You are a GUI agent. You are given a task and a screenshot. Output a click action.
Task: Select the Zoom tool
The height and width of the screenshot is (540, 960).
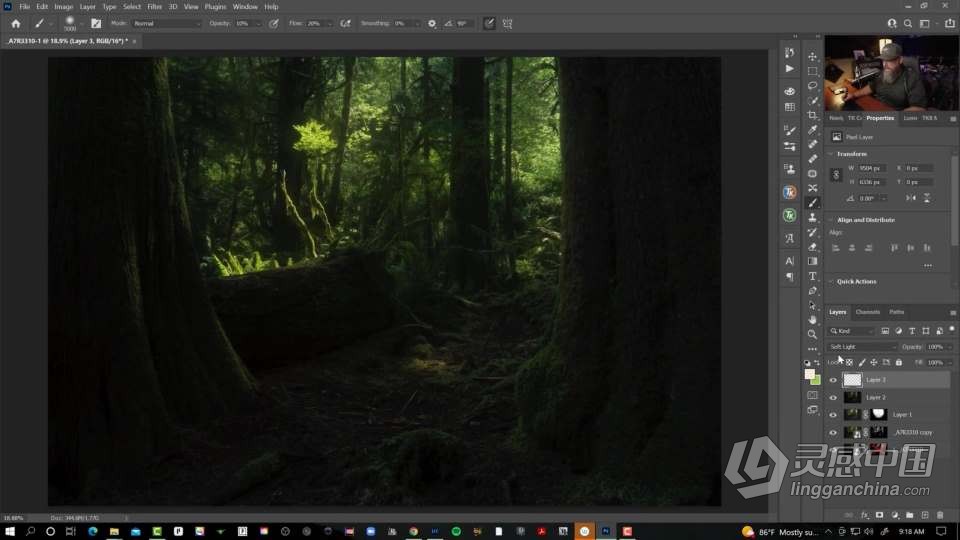812,334
